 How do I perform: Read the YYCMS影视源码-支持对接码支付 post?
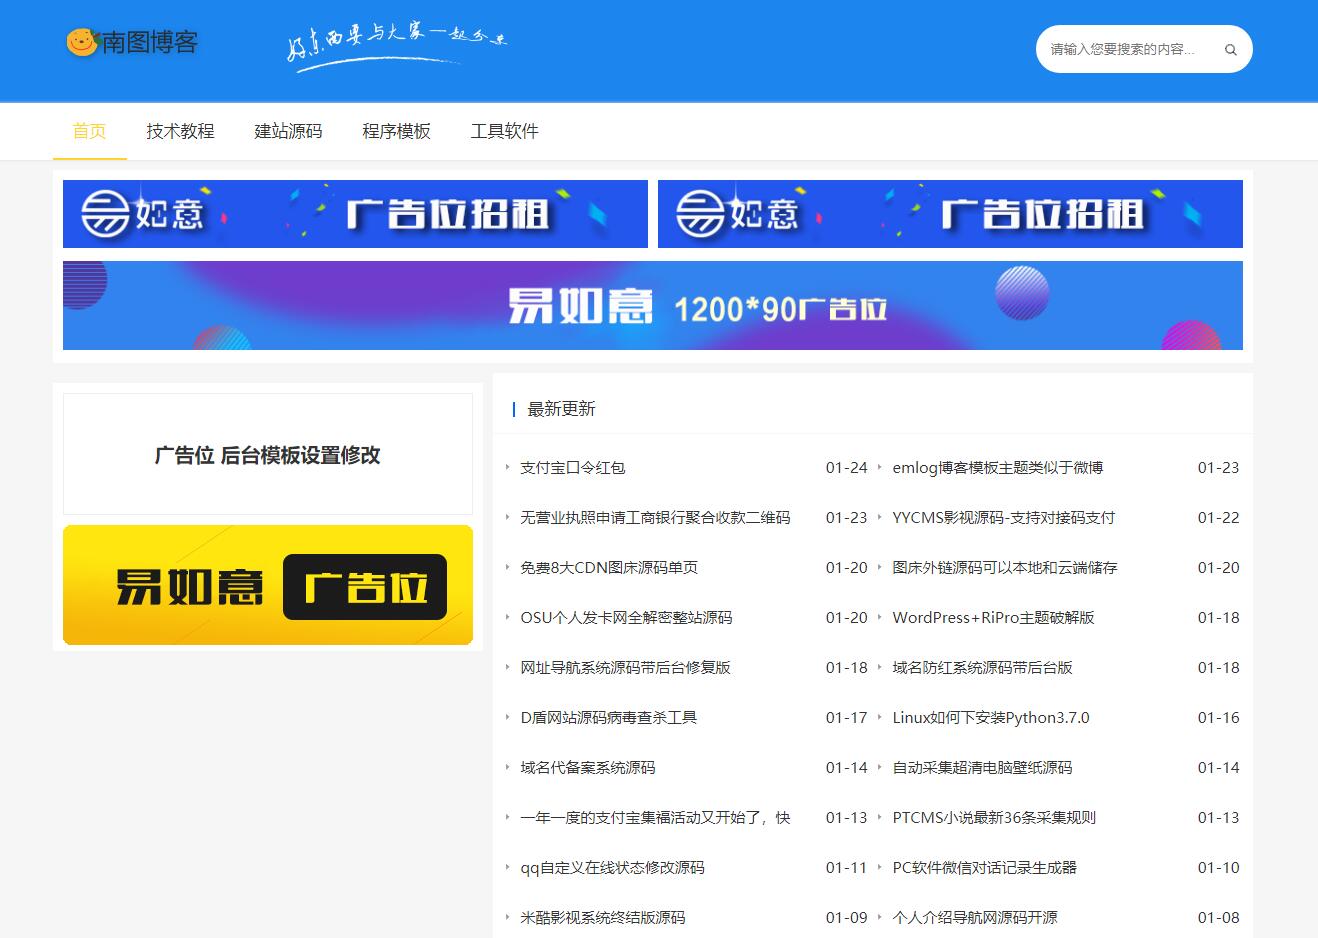point(1003,518)
